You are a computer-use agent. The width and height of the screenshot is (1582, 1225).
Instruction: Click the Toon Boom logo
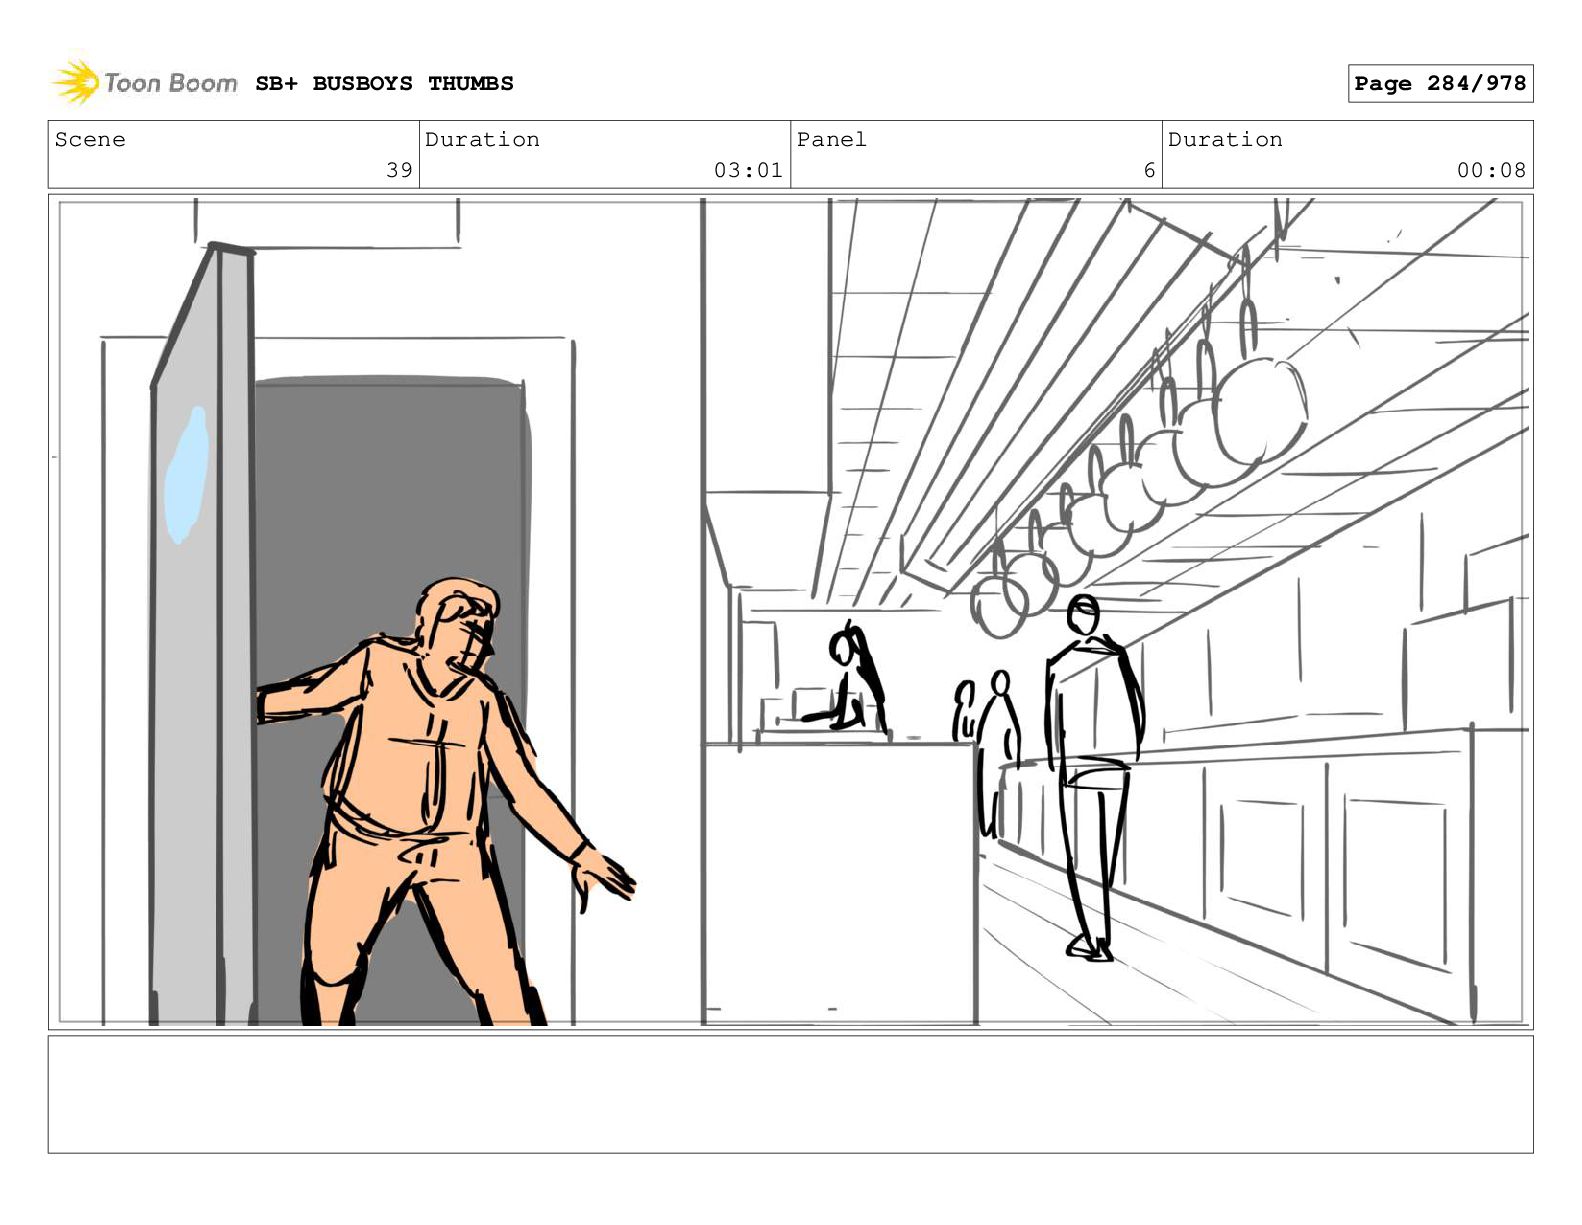pyautogui.click(x=145, y=83)
